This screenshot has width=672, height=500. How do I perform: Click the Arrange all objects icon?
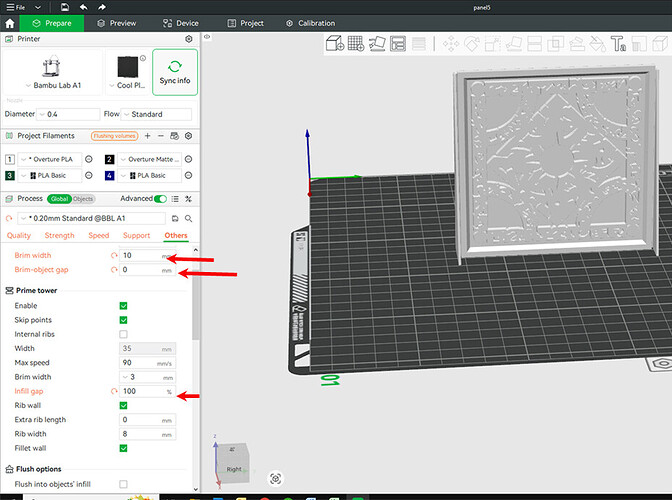pyautogui.click(x=398, y=43)
